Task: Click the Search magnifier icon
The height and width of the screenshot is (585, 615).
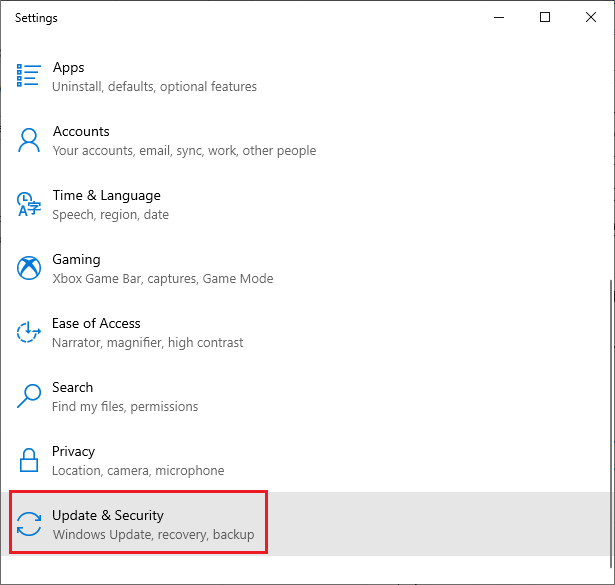Action: point(30,396)
